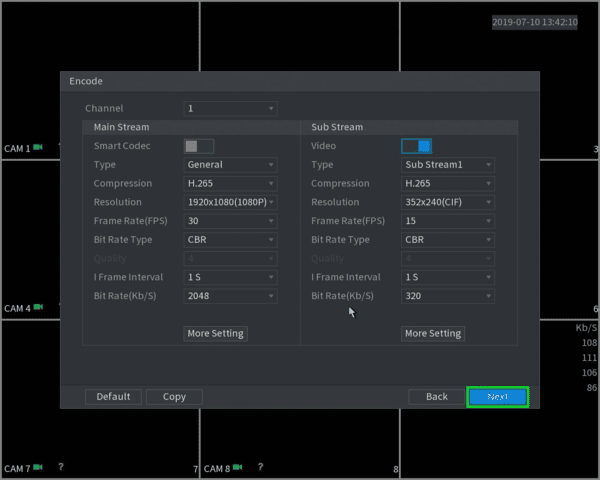
Task: Open More Setting under Main Stream
Action: point(215,334)
